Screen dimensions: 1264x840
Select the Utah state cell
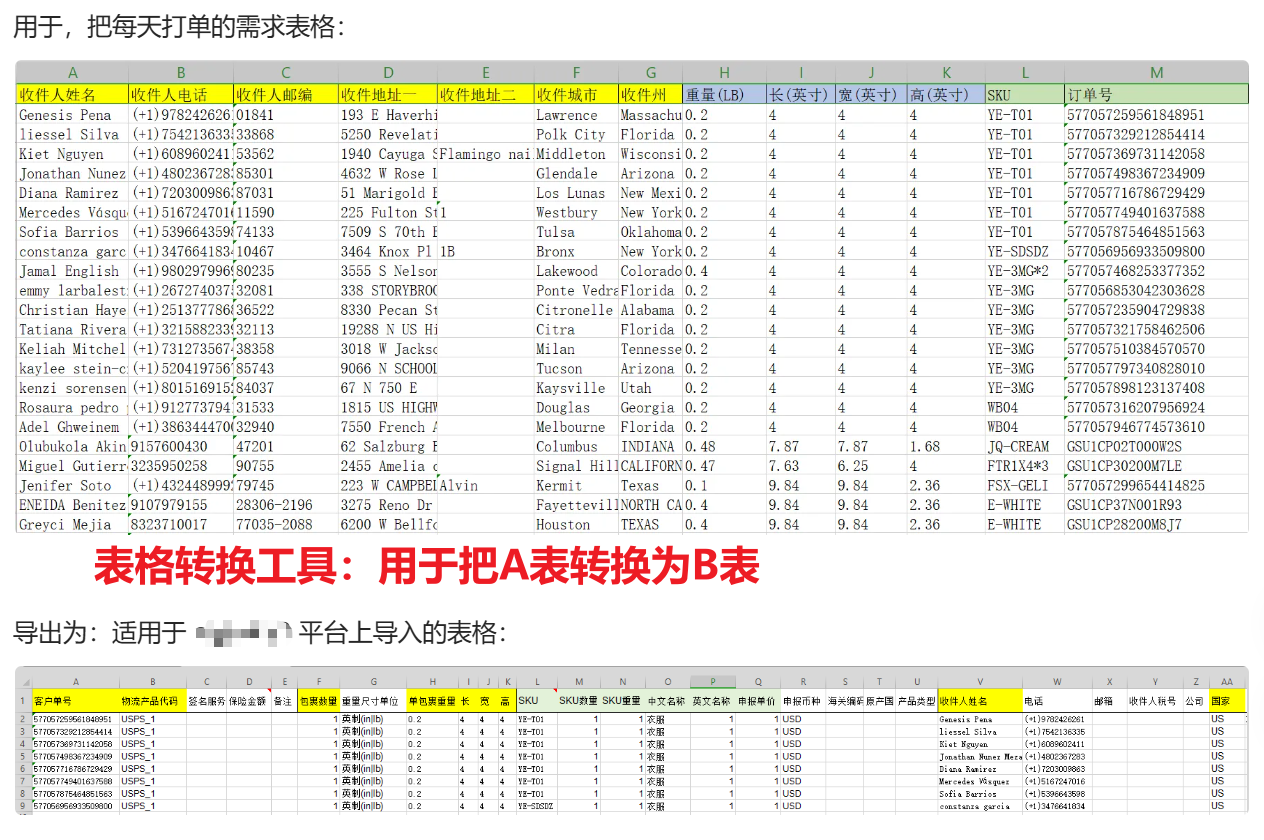[x=650, y=388]
